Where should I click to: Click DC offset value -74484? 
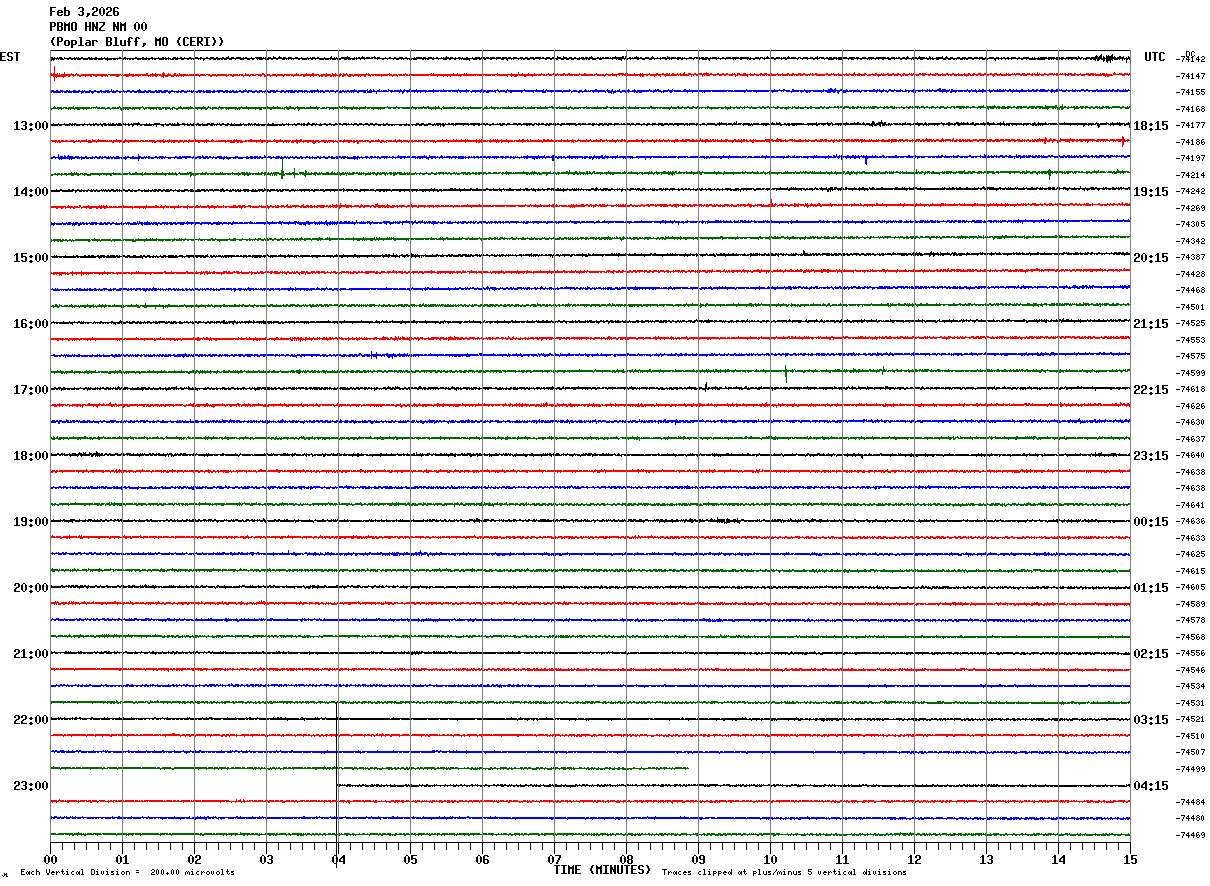pyautogui.click(x=1191, y=802)
